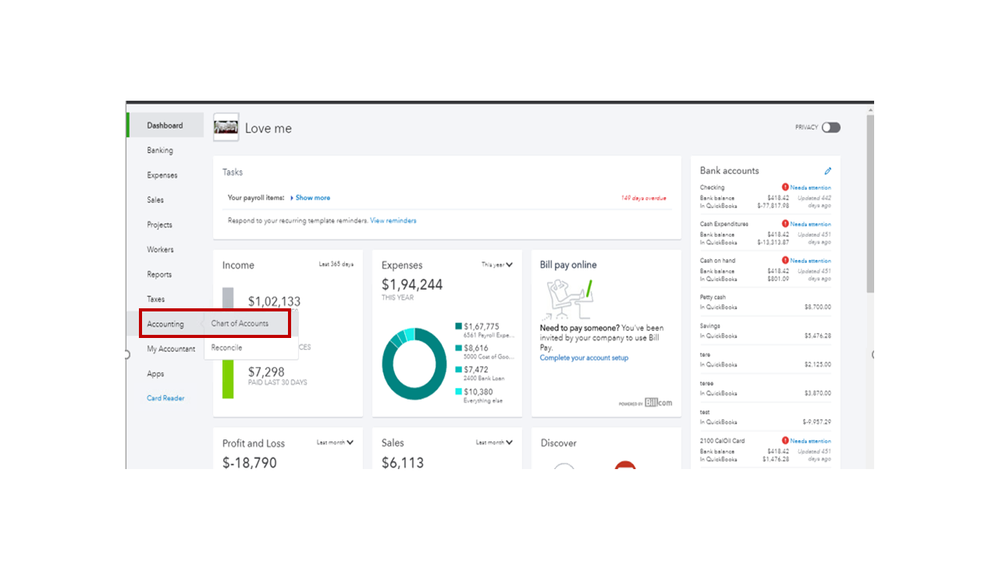Toggle the Privacy switch
The height and width of the screenshot is (562, 999).
[831, 127]
